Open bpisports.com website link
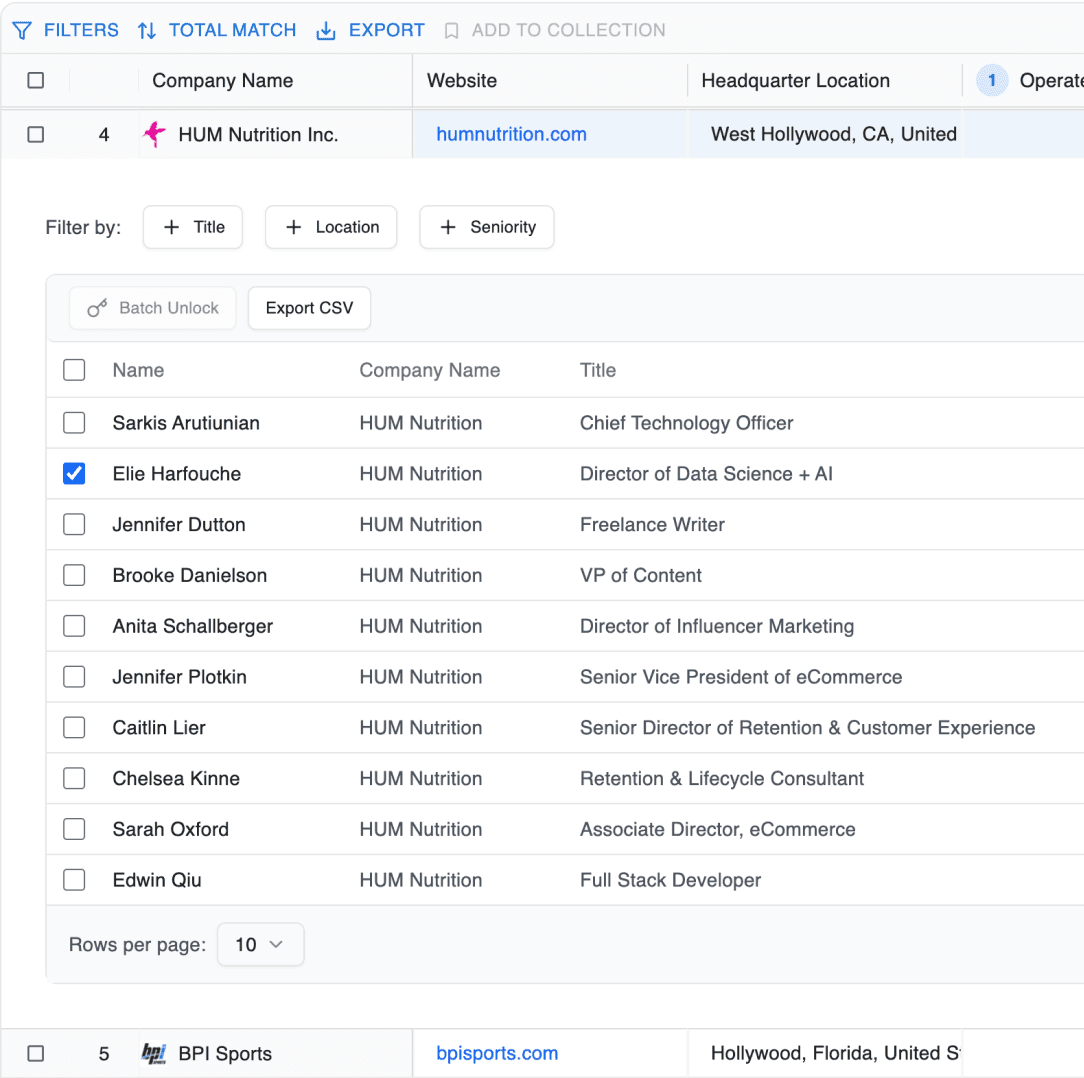 497,1053
